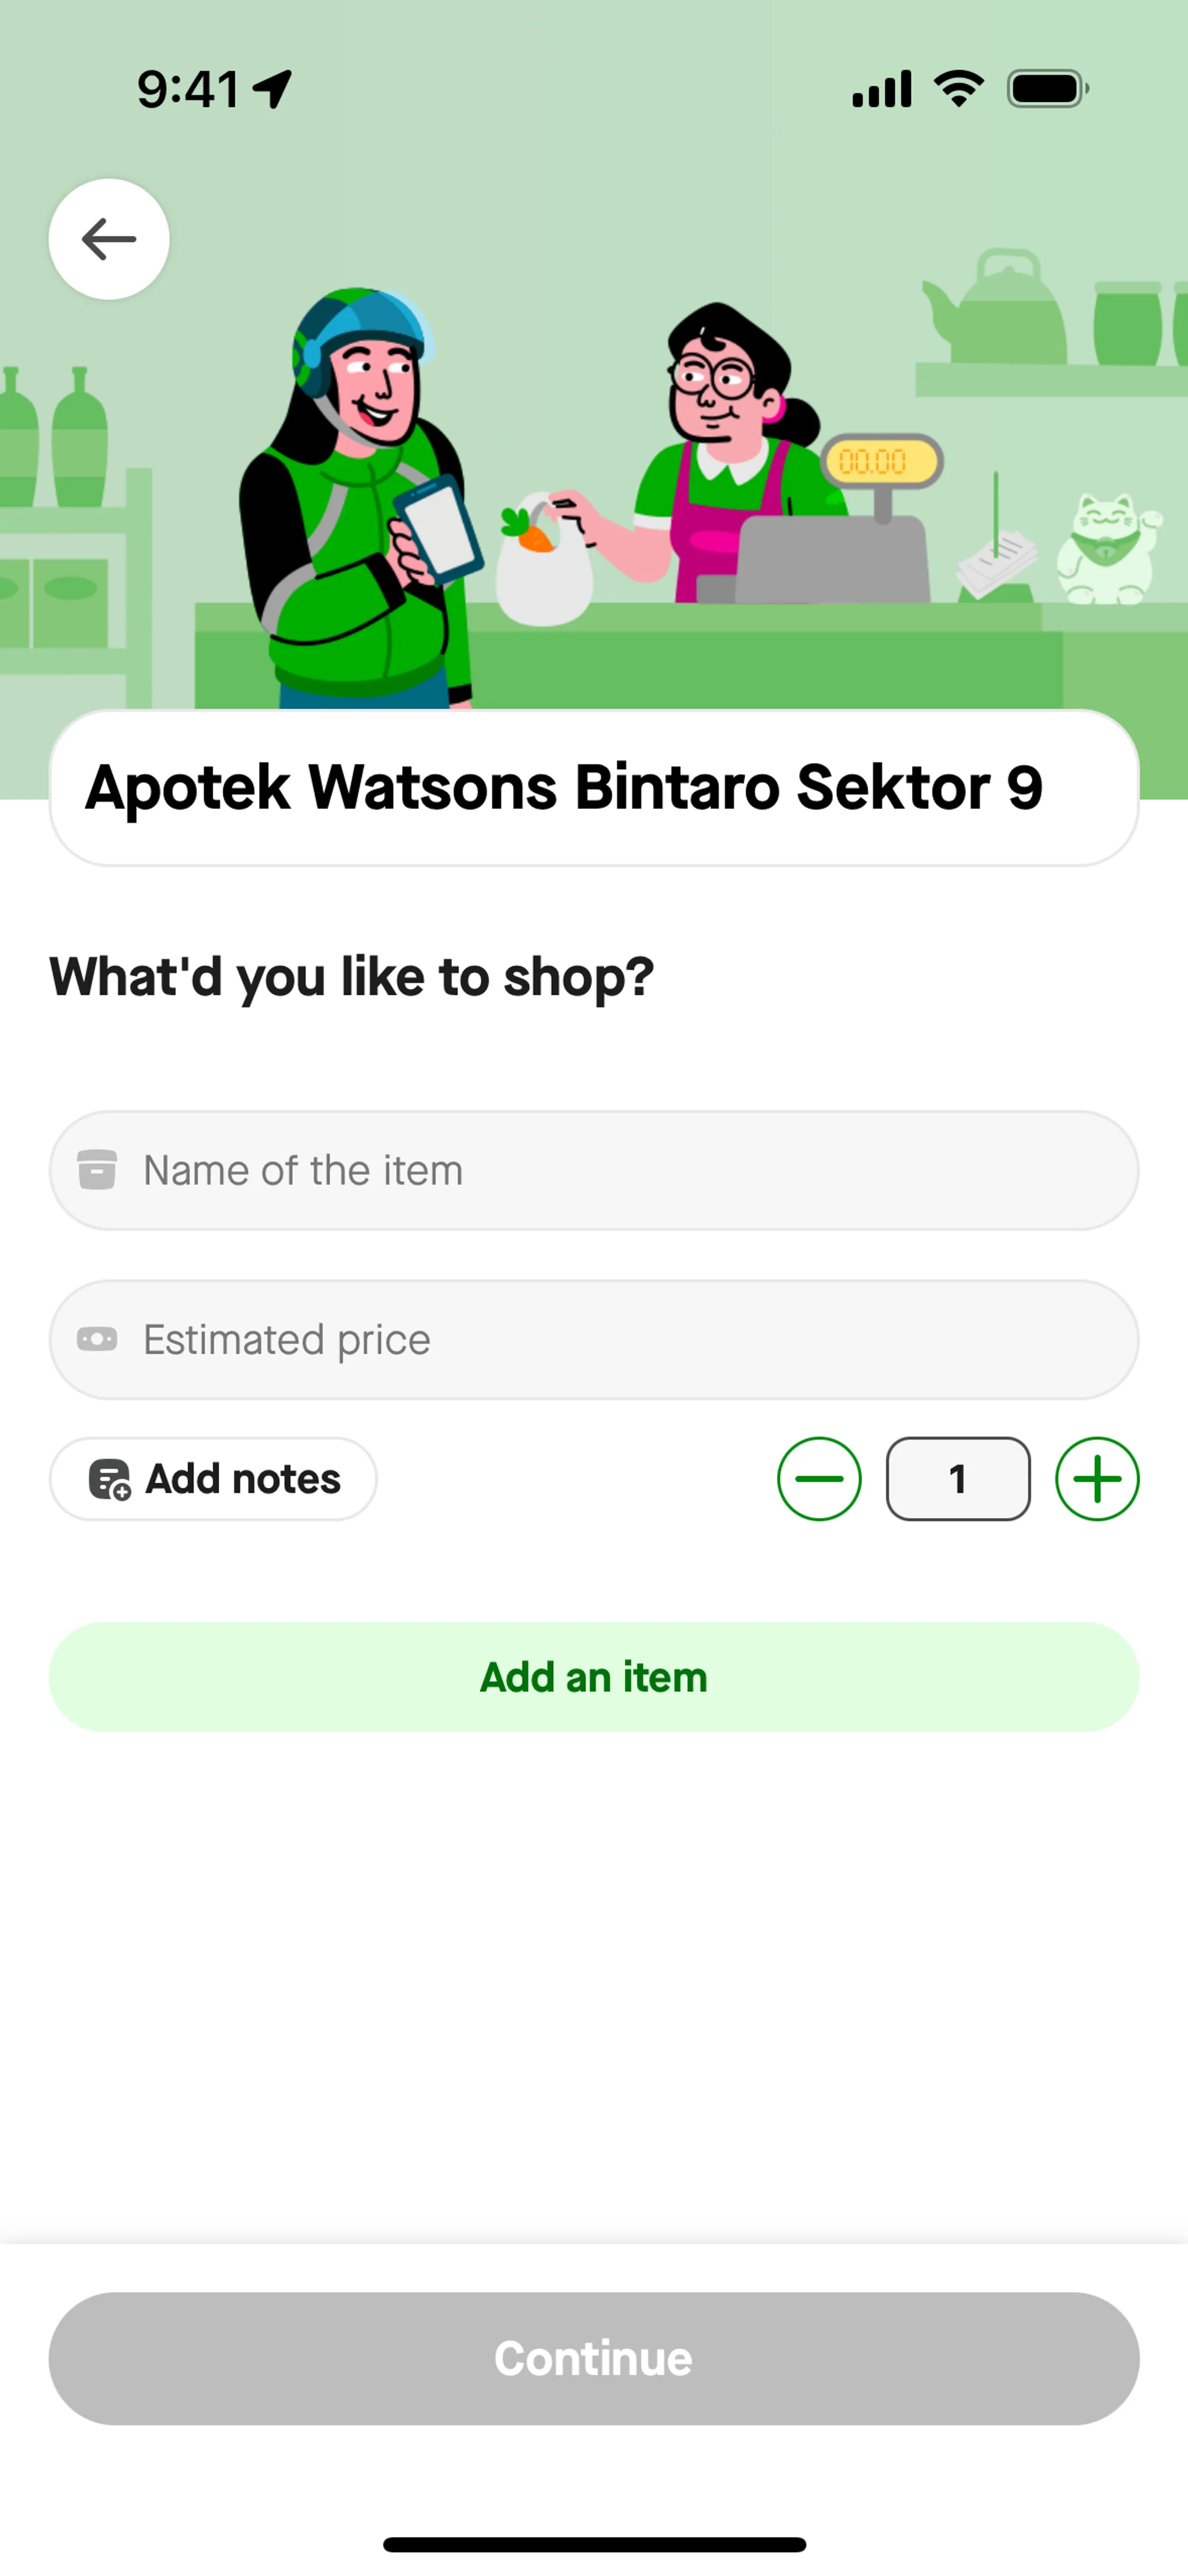1188x2576 pixels.
Task: Focus the Name of the item field
Action: pos(620,1170)
